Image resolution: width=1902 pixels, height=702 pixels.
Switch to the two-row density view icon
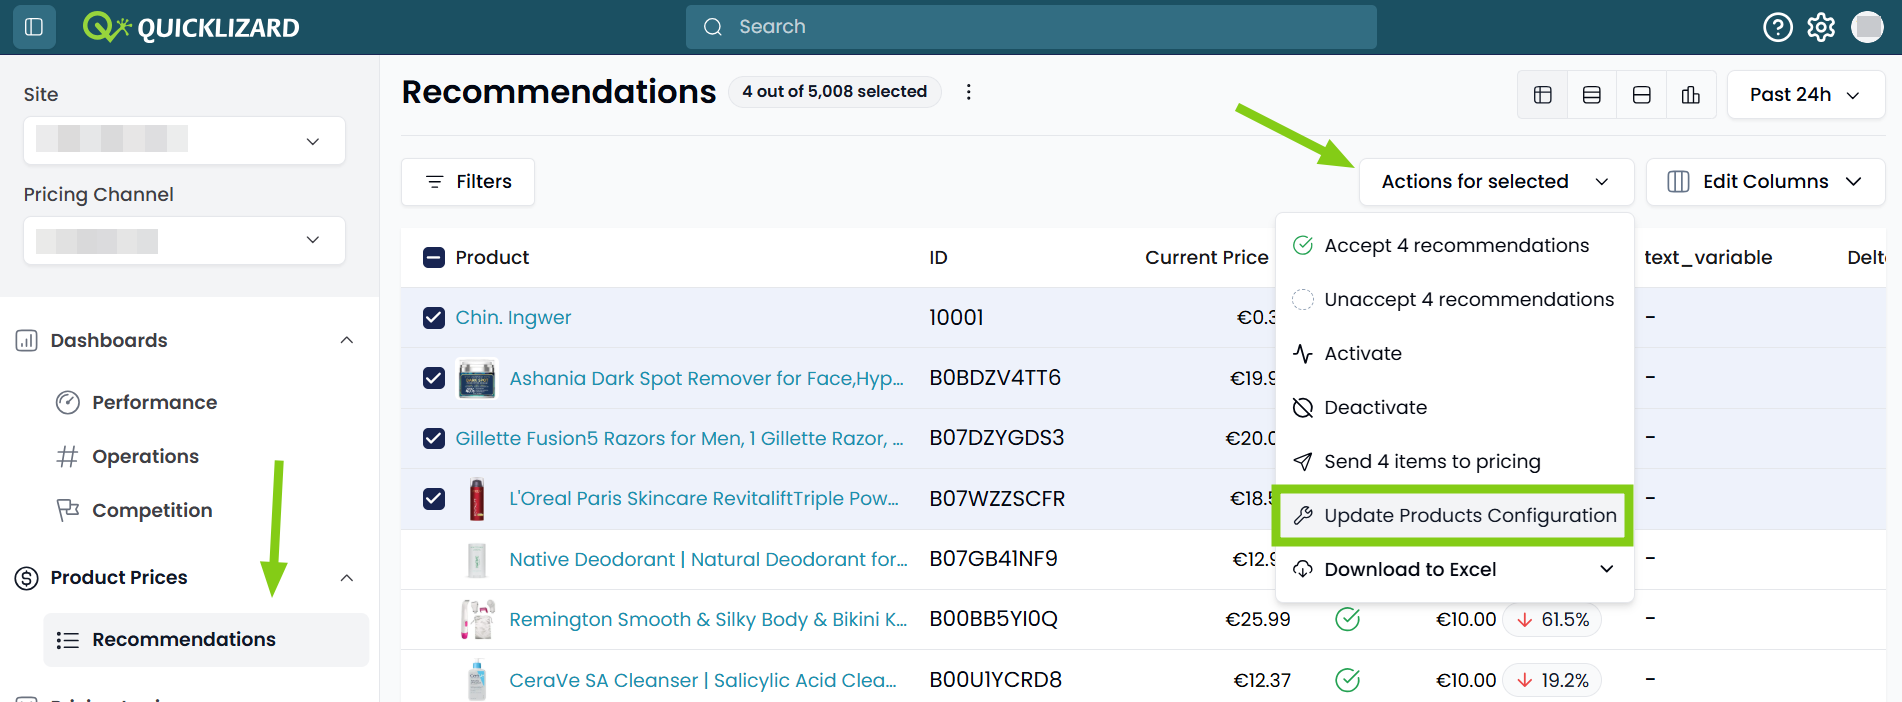(1641, 95)
